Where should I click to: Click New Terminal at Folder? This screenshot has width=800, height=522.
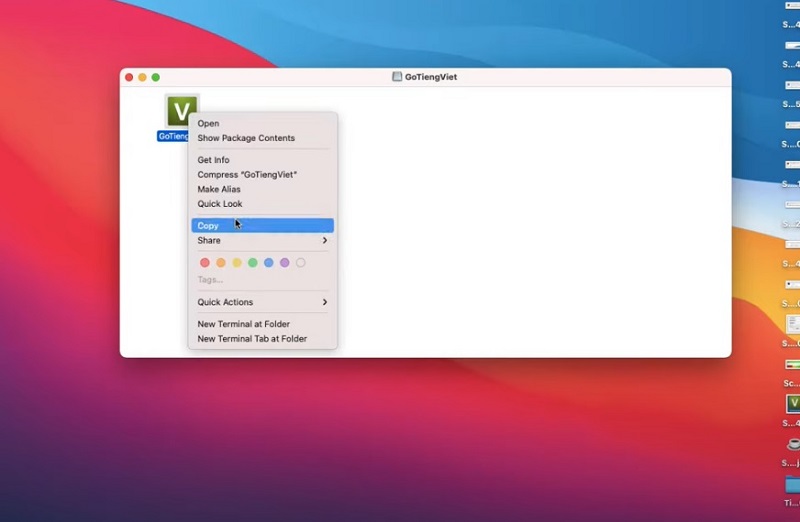[x=243, y=324]
